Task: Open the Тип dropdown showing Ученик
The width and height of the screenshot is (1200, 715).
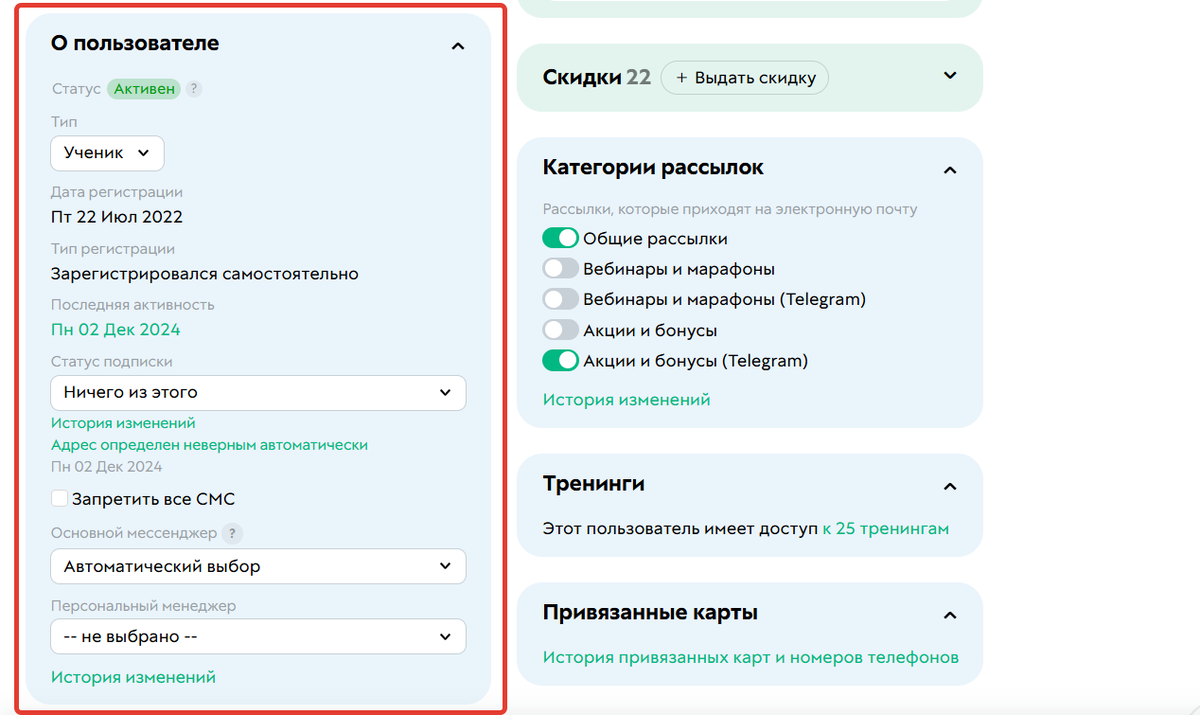Action: [x=107, y=152]
